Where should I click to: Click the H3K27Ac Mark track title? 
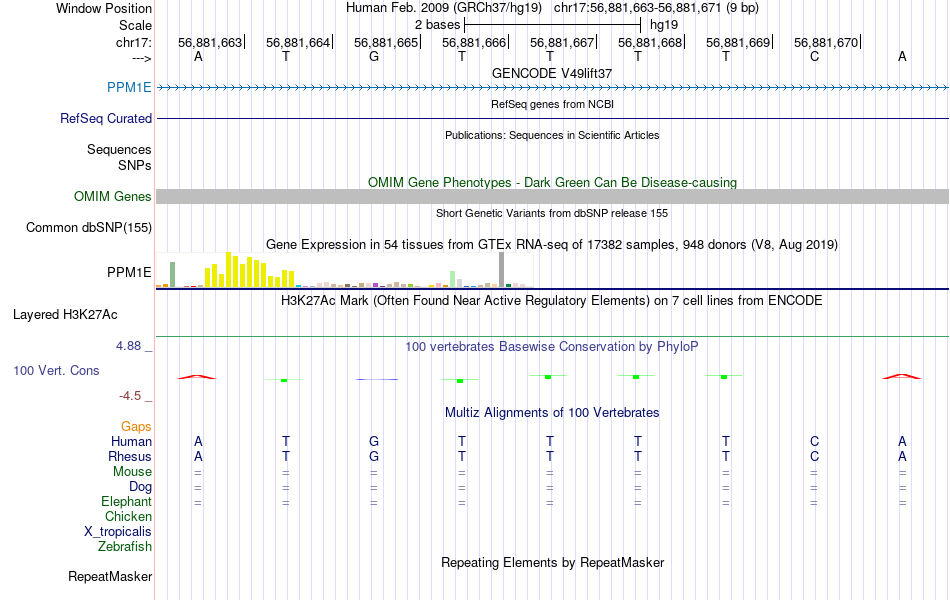552,301
